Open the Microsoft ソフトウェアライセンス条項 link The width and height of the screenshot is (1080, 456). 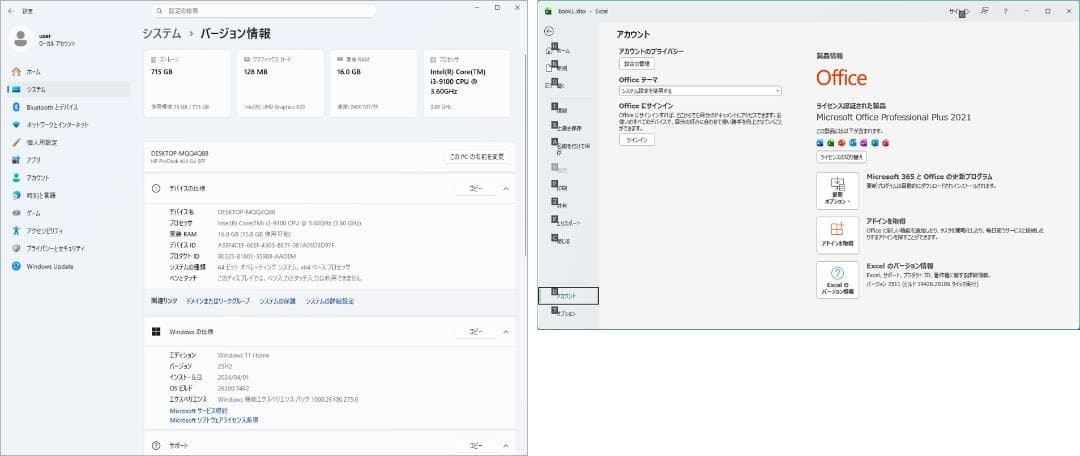pyautogui.click(x=214, y=419)
